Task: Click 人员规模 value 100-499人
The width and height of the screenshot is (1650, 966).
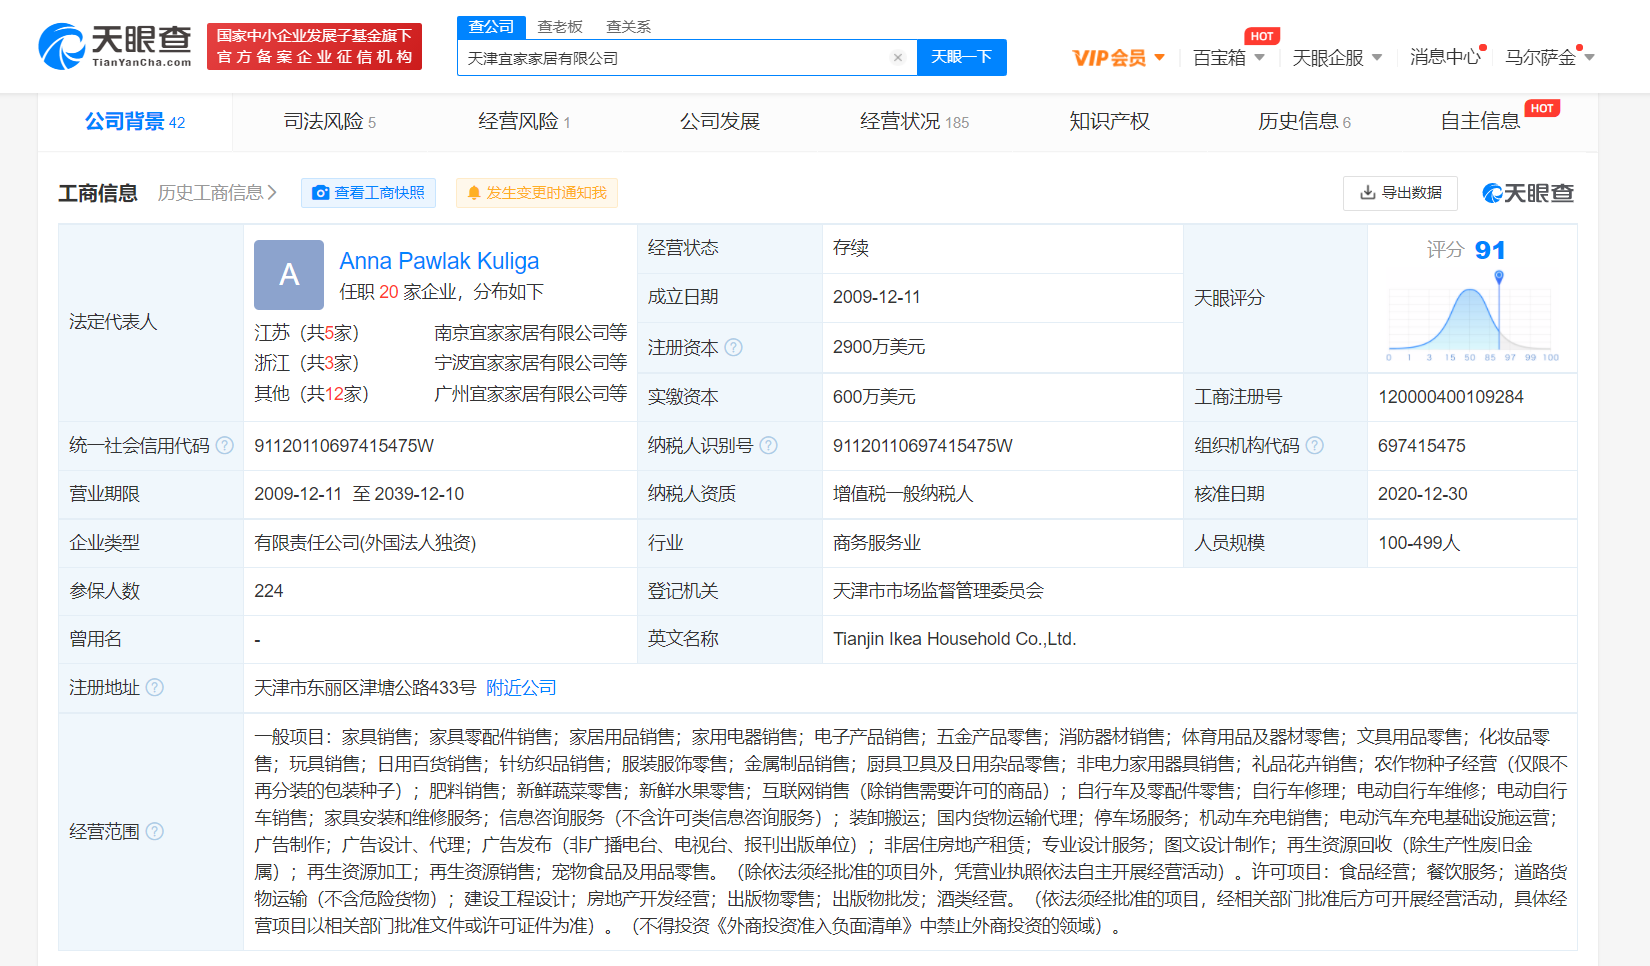Action: [1419, 543]
